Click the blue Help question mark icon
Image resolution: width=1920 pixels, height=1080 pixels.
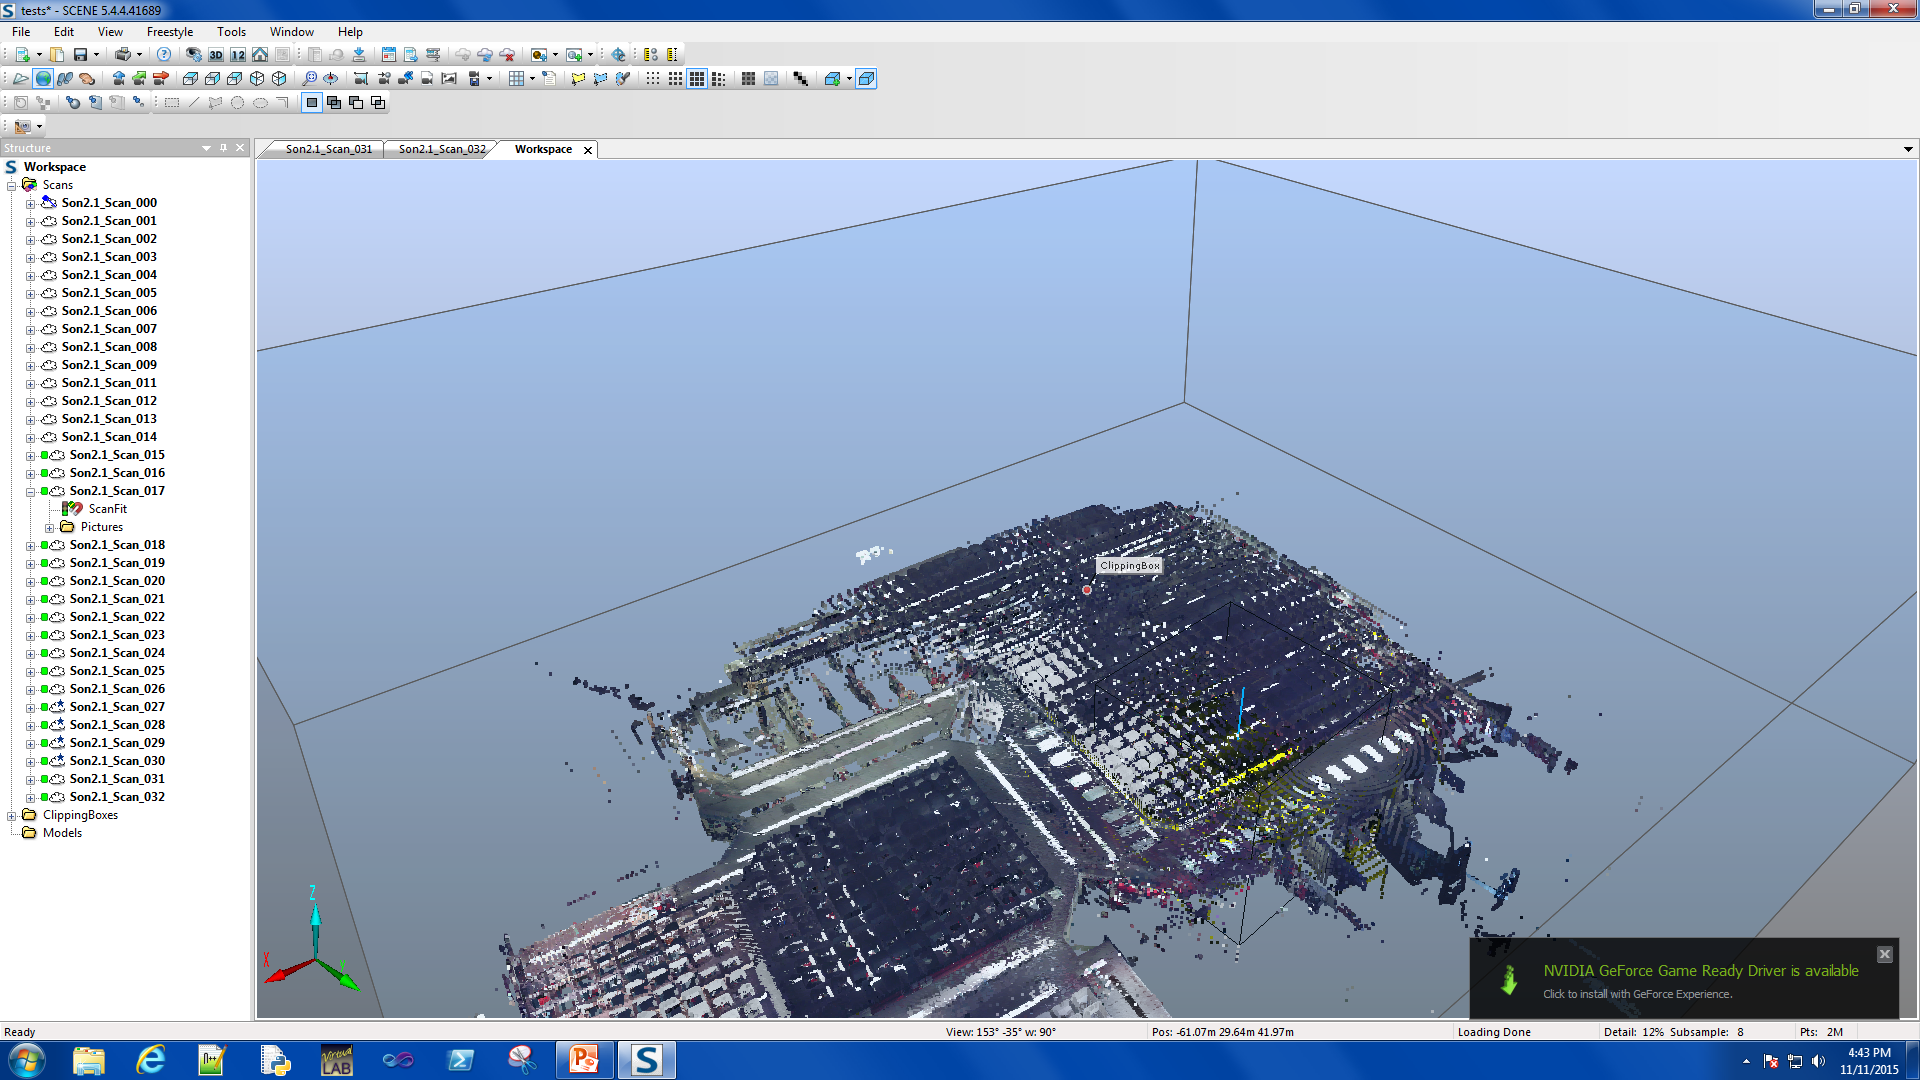coord(164,55)
